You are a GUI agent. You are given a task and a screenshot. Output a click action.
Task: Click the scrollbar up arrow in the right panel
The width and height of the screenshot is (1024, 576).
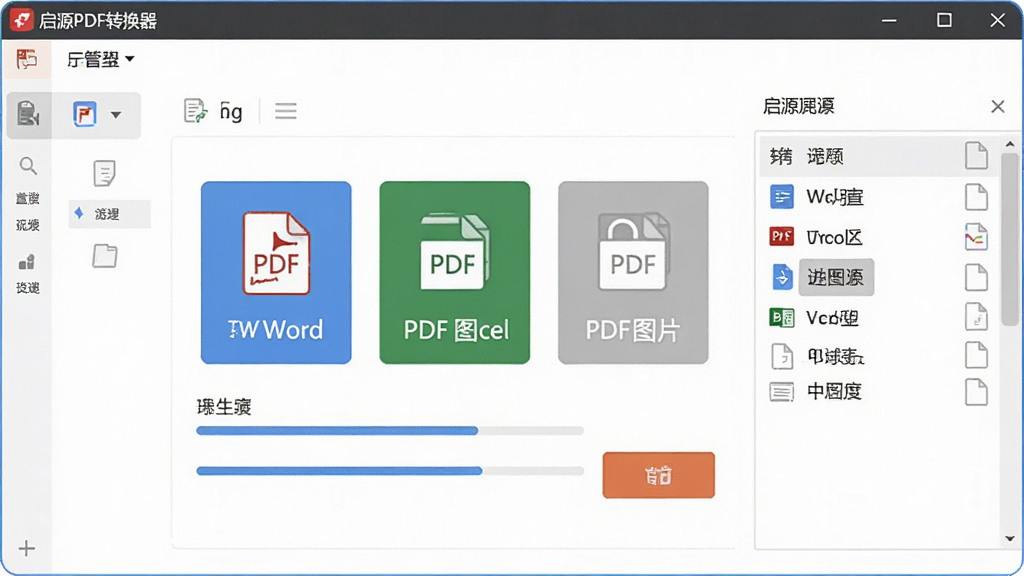click(1010, 144)
